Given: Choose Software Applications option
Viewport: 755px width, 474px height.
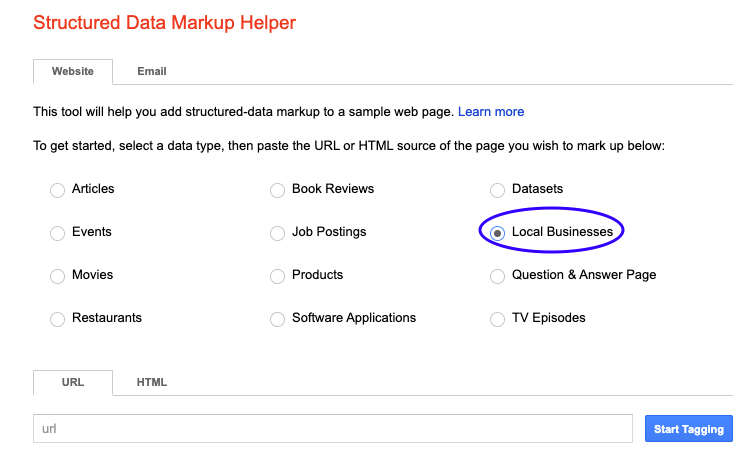Looking at the screenshot, I should pos(278,319).
